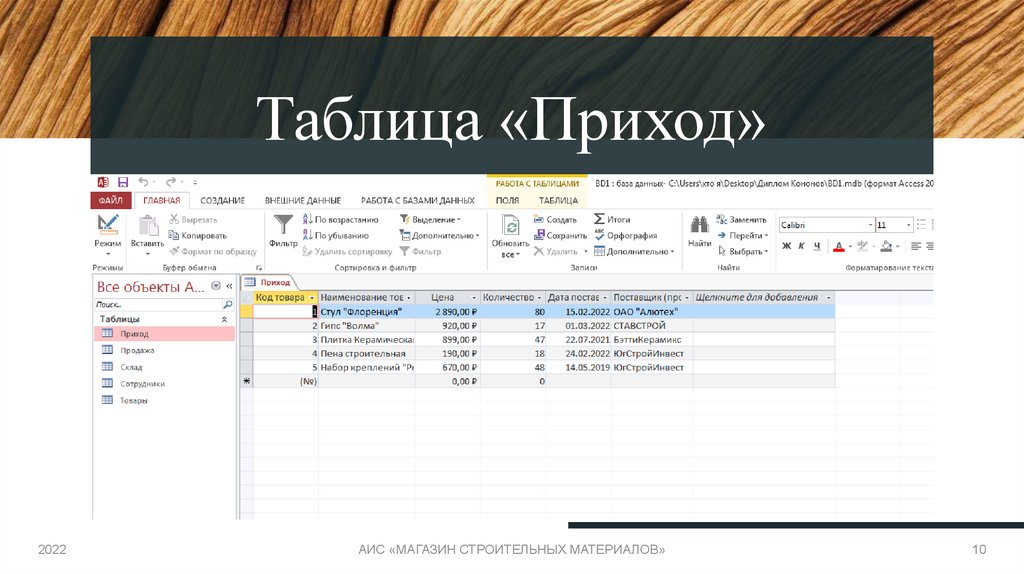Click the bulleted list icon in text formatting
Image resolution: width=1024 pixels, height=574 pixels.
click(x=921, y=225)
